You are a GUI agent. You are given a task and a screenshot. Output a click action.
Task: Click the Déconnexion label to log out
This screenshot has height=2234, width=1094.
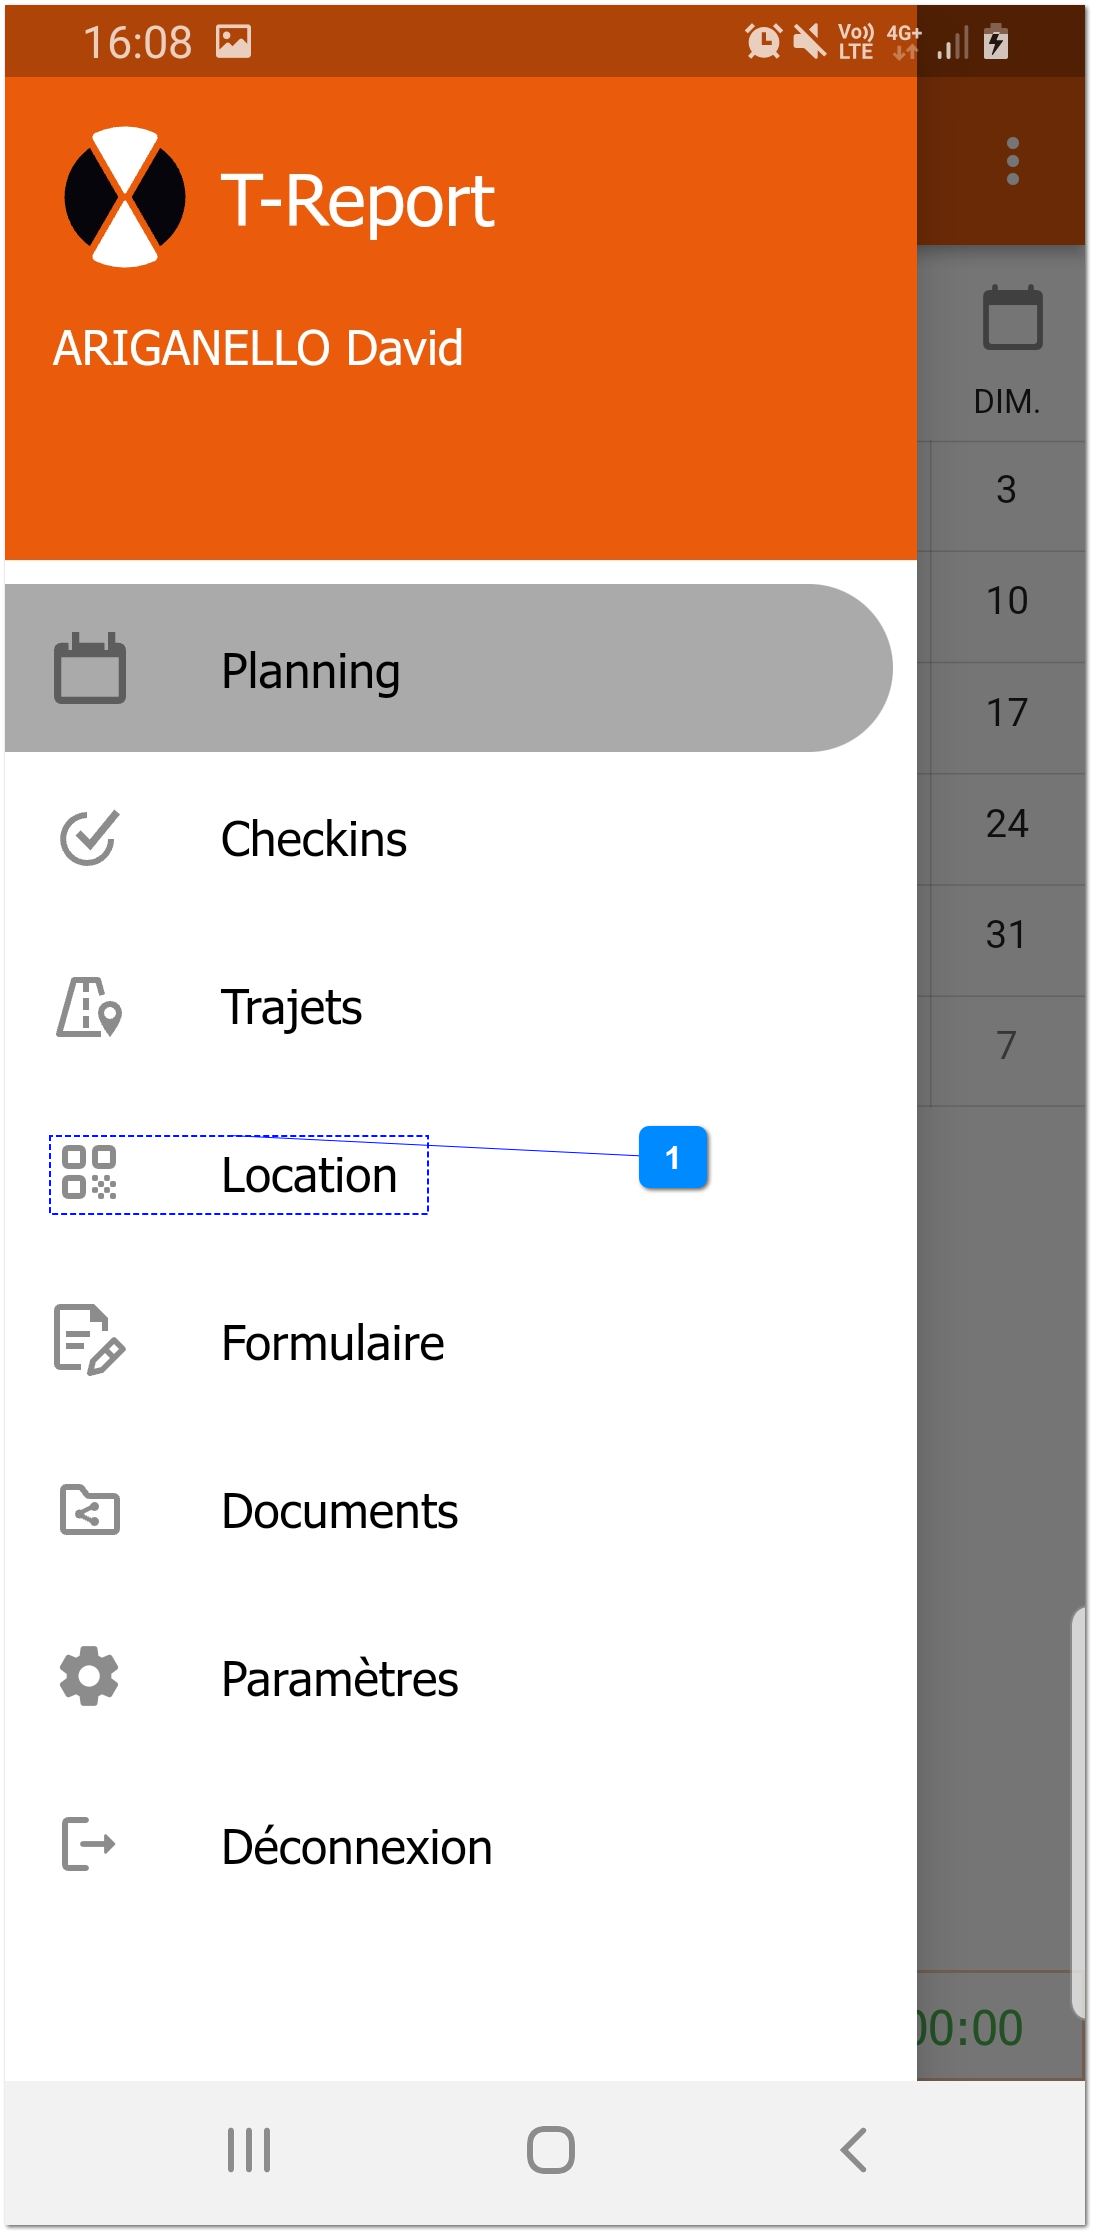pyautogui.click(x=357, y=1847)
